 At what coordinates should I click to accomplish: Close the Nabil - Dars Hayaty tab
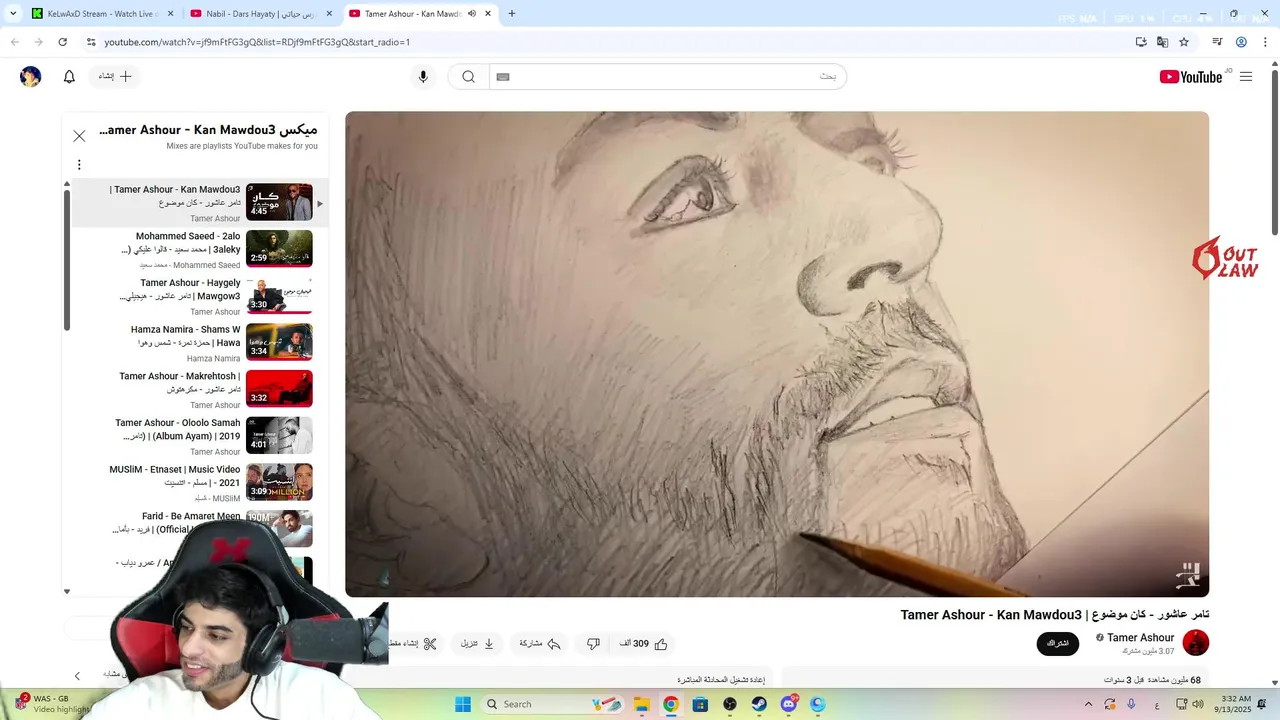point(329,14)
